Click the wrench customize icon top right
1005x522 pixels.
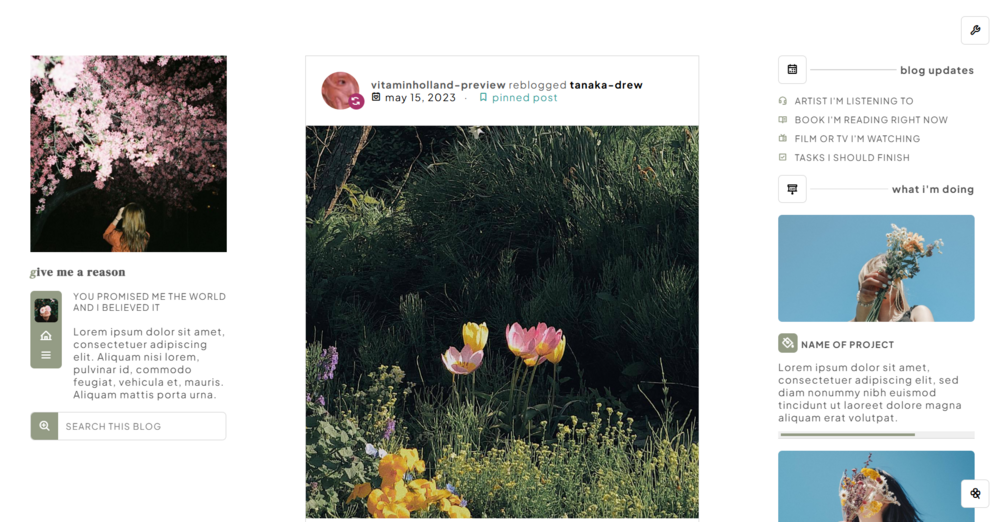pos(975,30)
